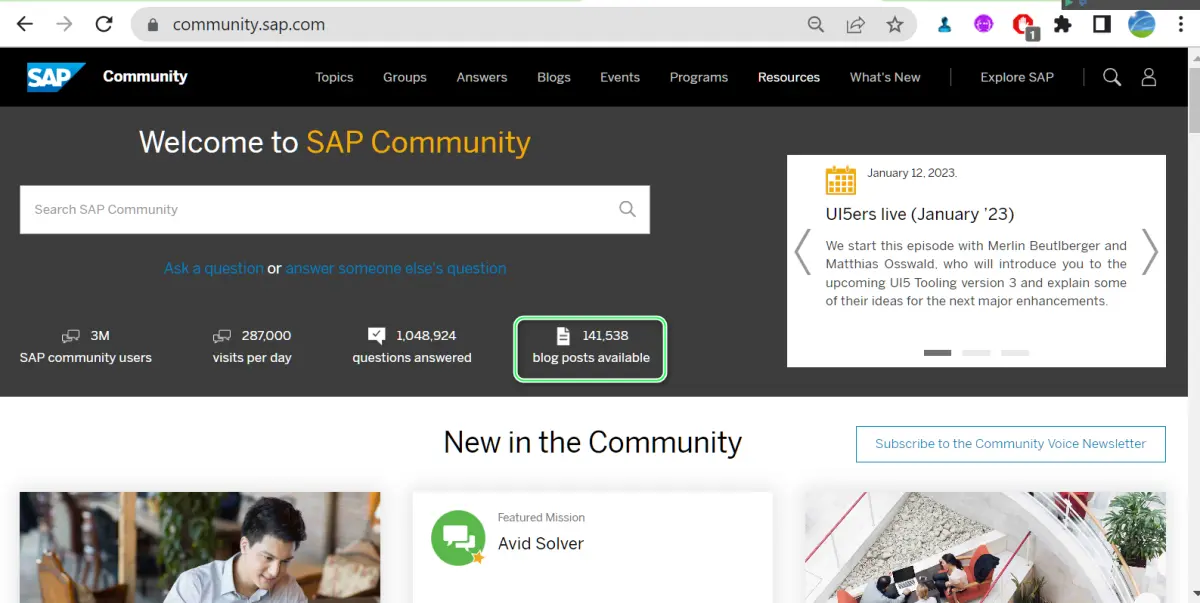1200x603 pixels.
Task: Open the man with laptop thumbnail
Action: pyautogui.click(x=200, y=547)
